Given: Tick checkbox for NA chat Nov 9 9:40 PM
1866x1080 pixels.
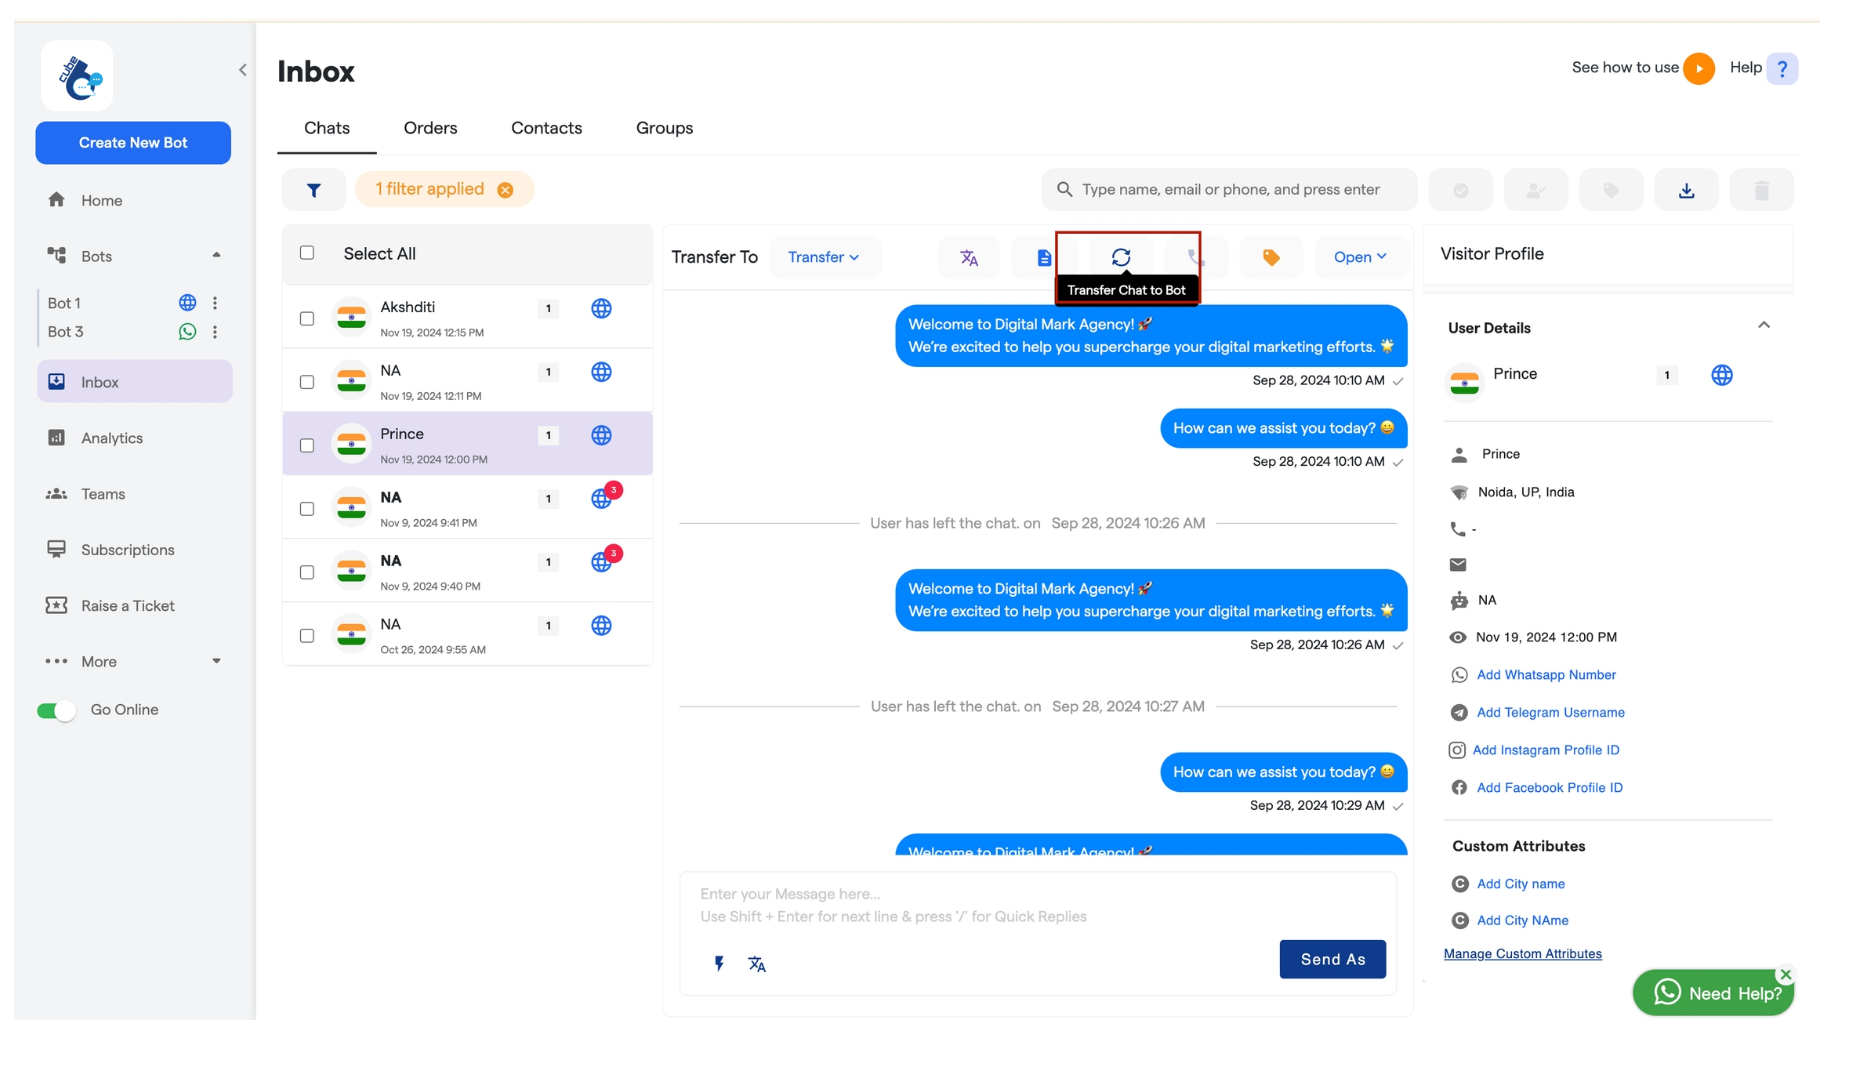Looking at the screenshot, I should (x=307, y=573).
